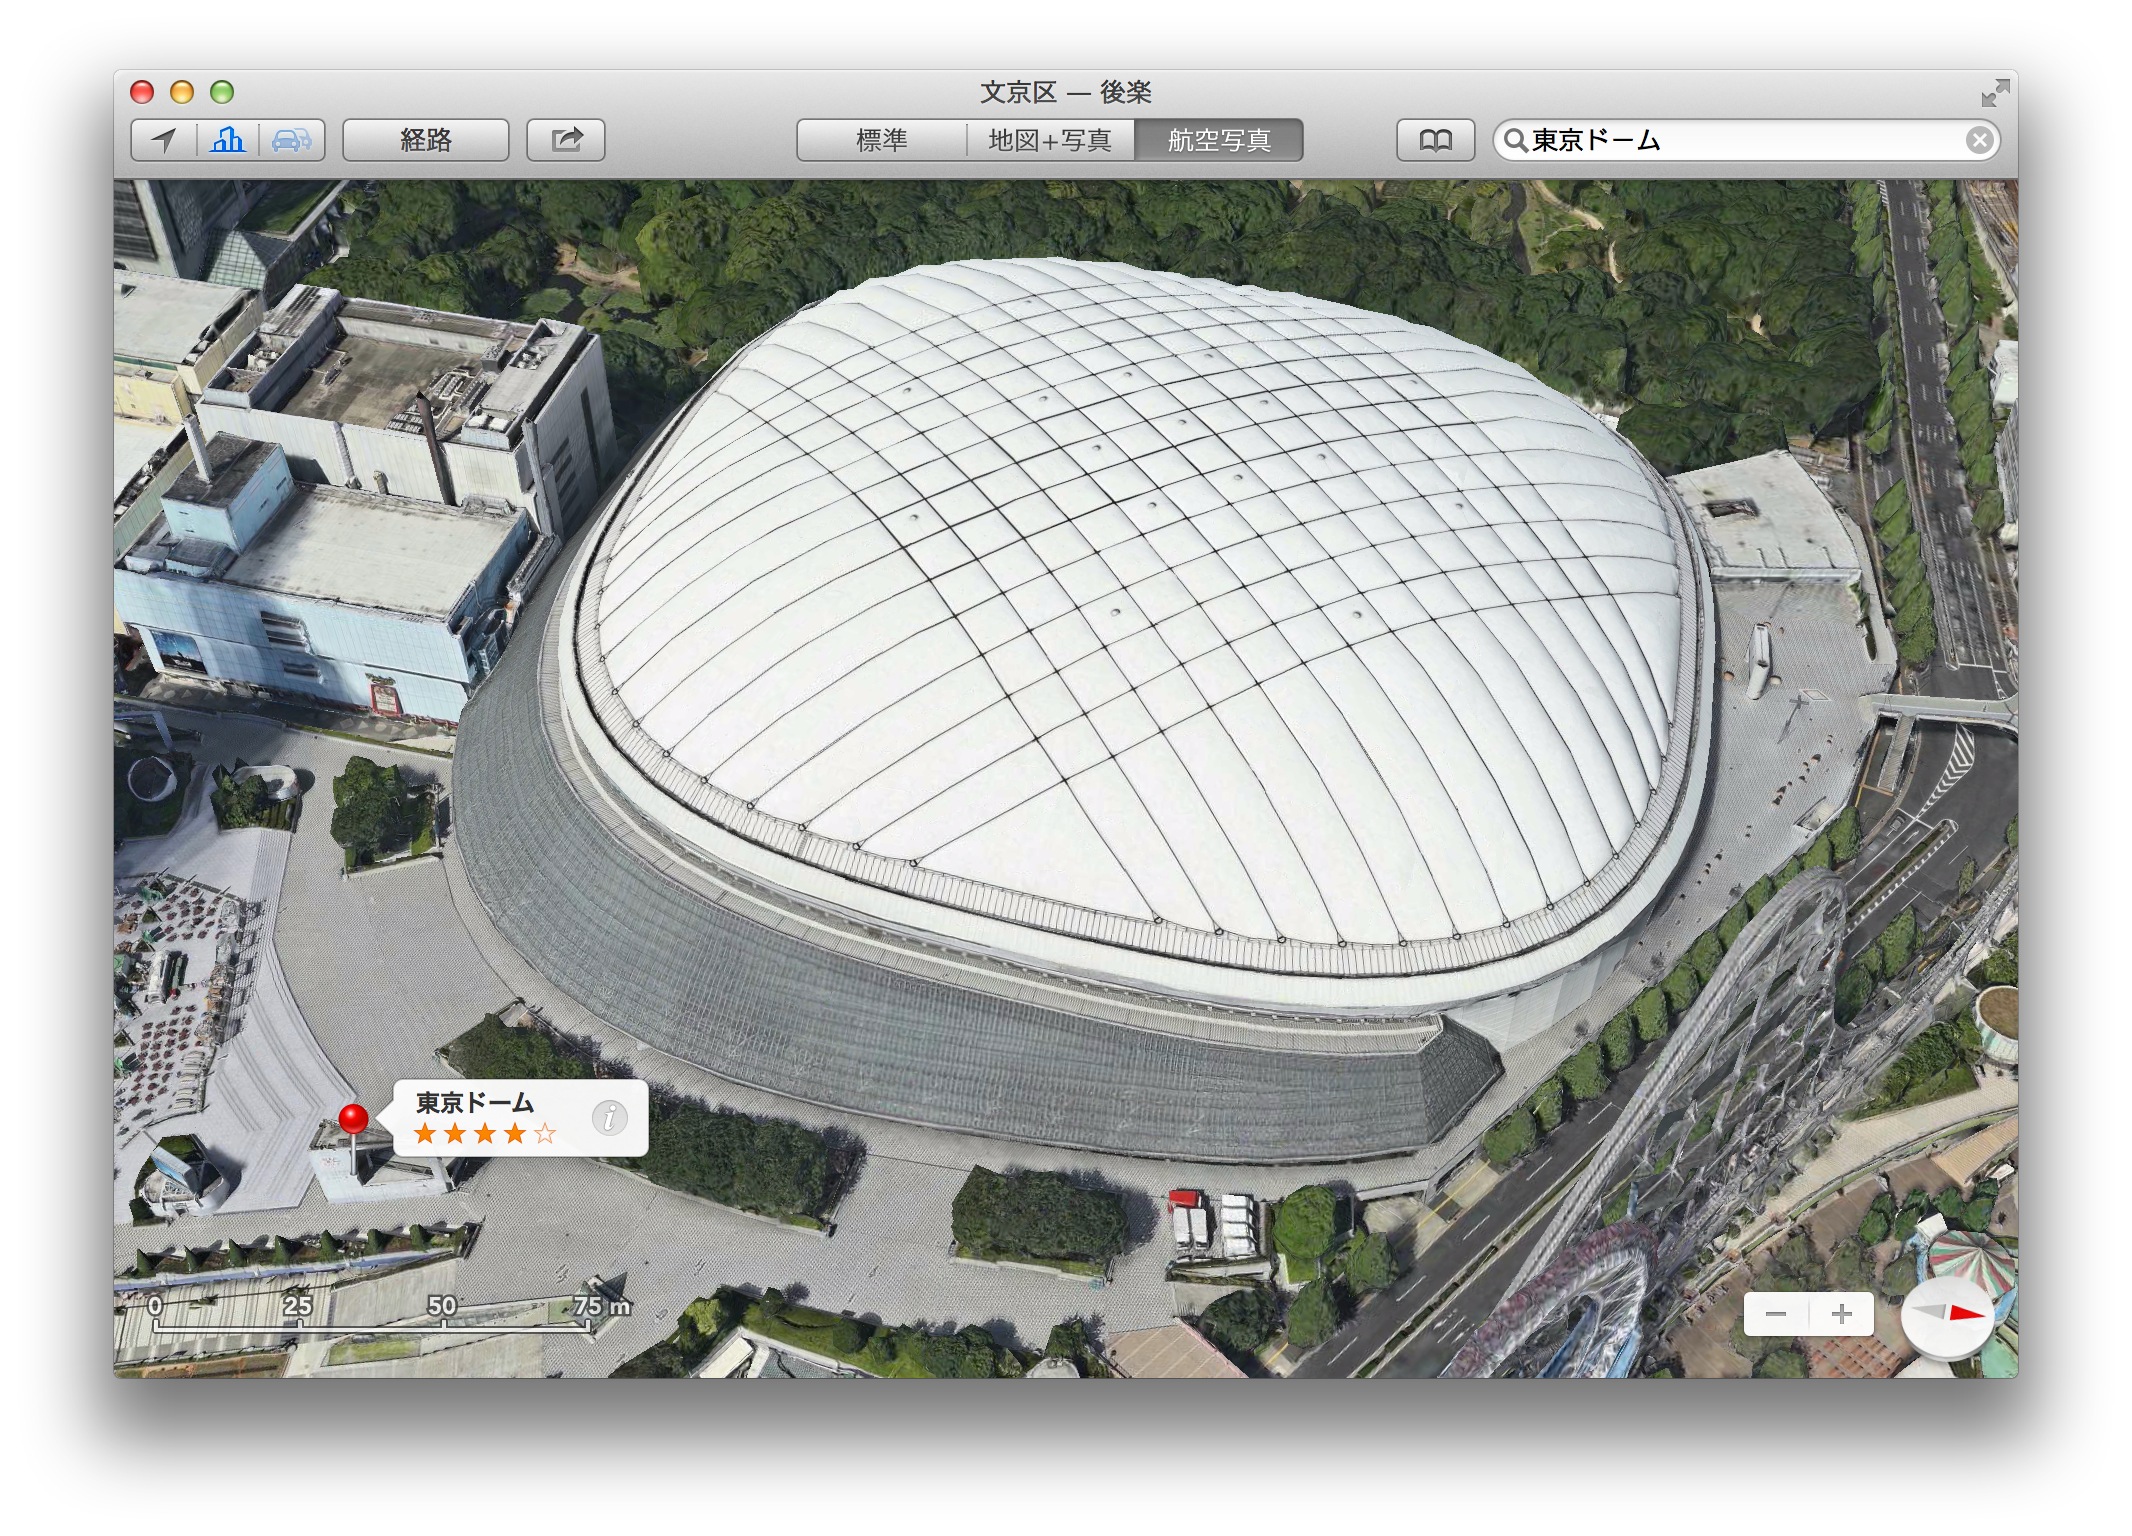Zoom in with the plus button
The image size is (2132, 1536).
click(1841, 1314)
